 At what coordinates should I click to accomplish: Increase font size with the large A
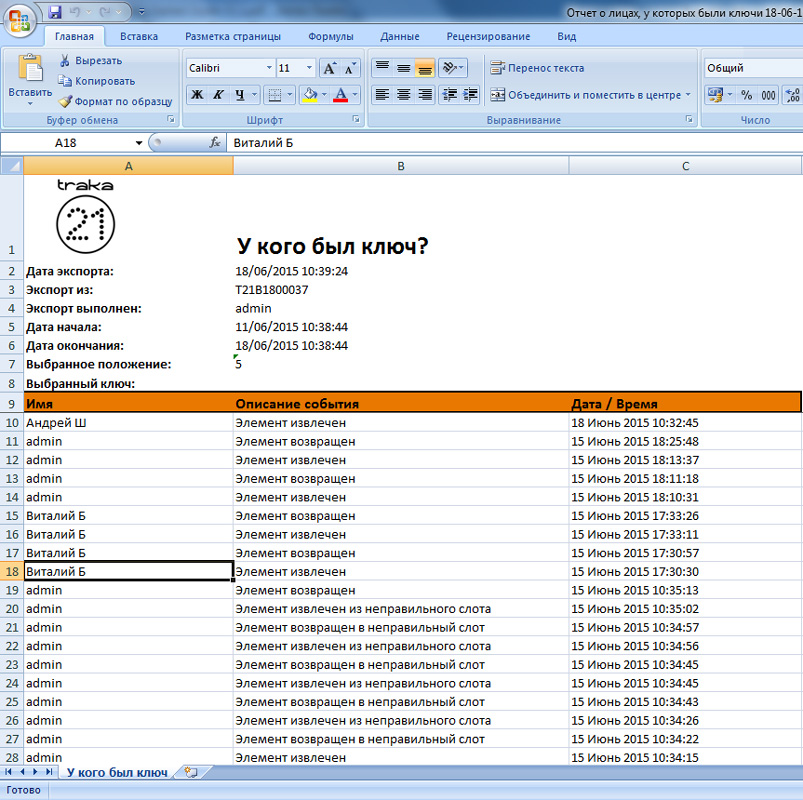(329, 68)
